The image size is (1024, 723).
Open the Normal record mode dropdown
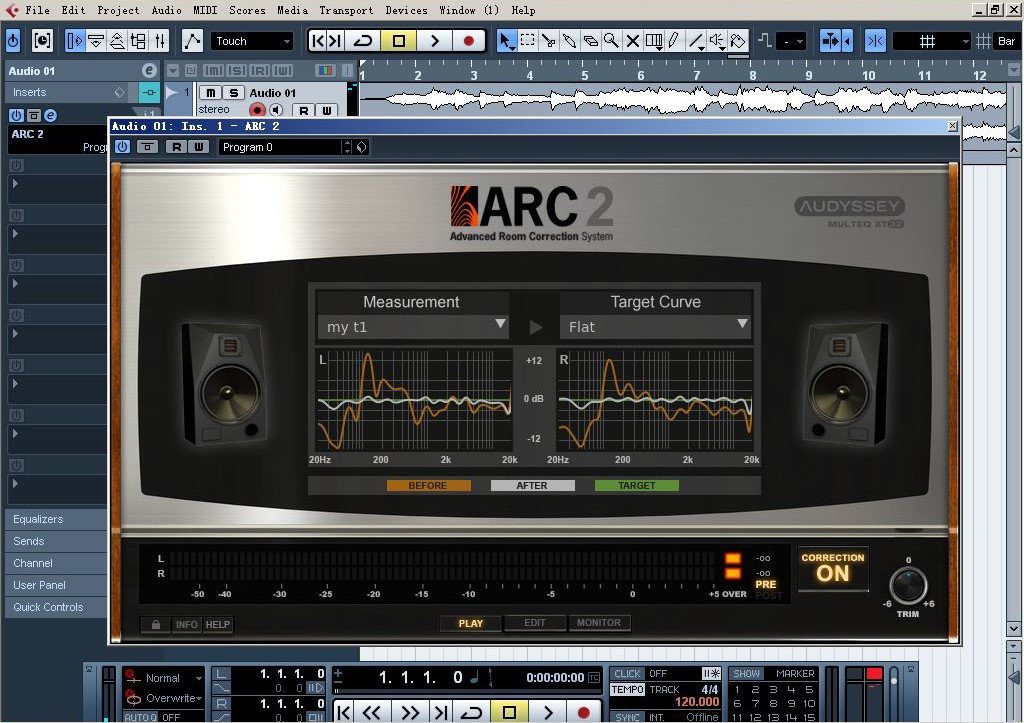tap(173, 678)
